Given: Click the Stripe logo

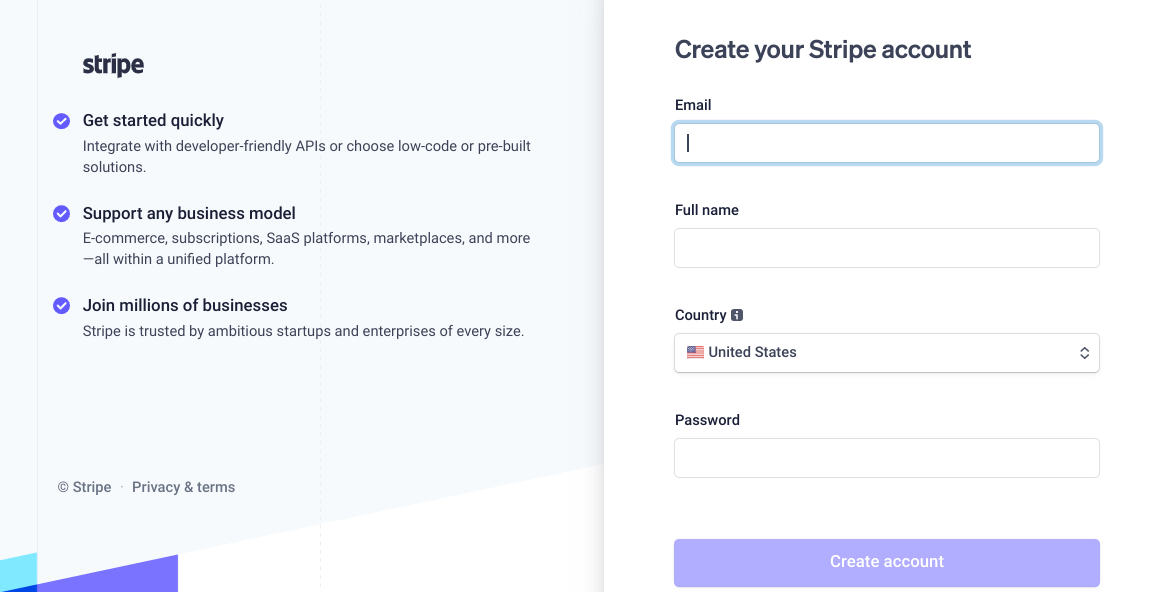Looking at the screenshot, I should [x=112, y=65].
